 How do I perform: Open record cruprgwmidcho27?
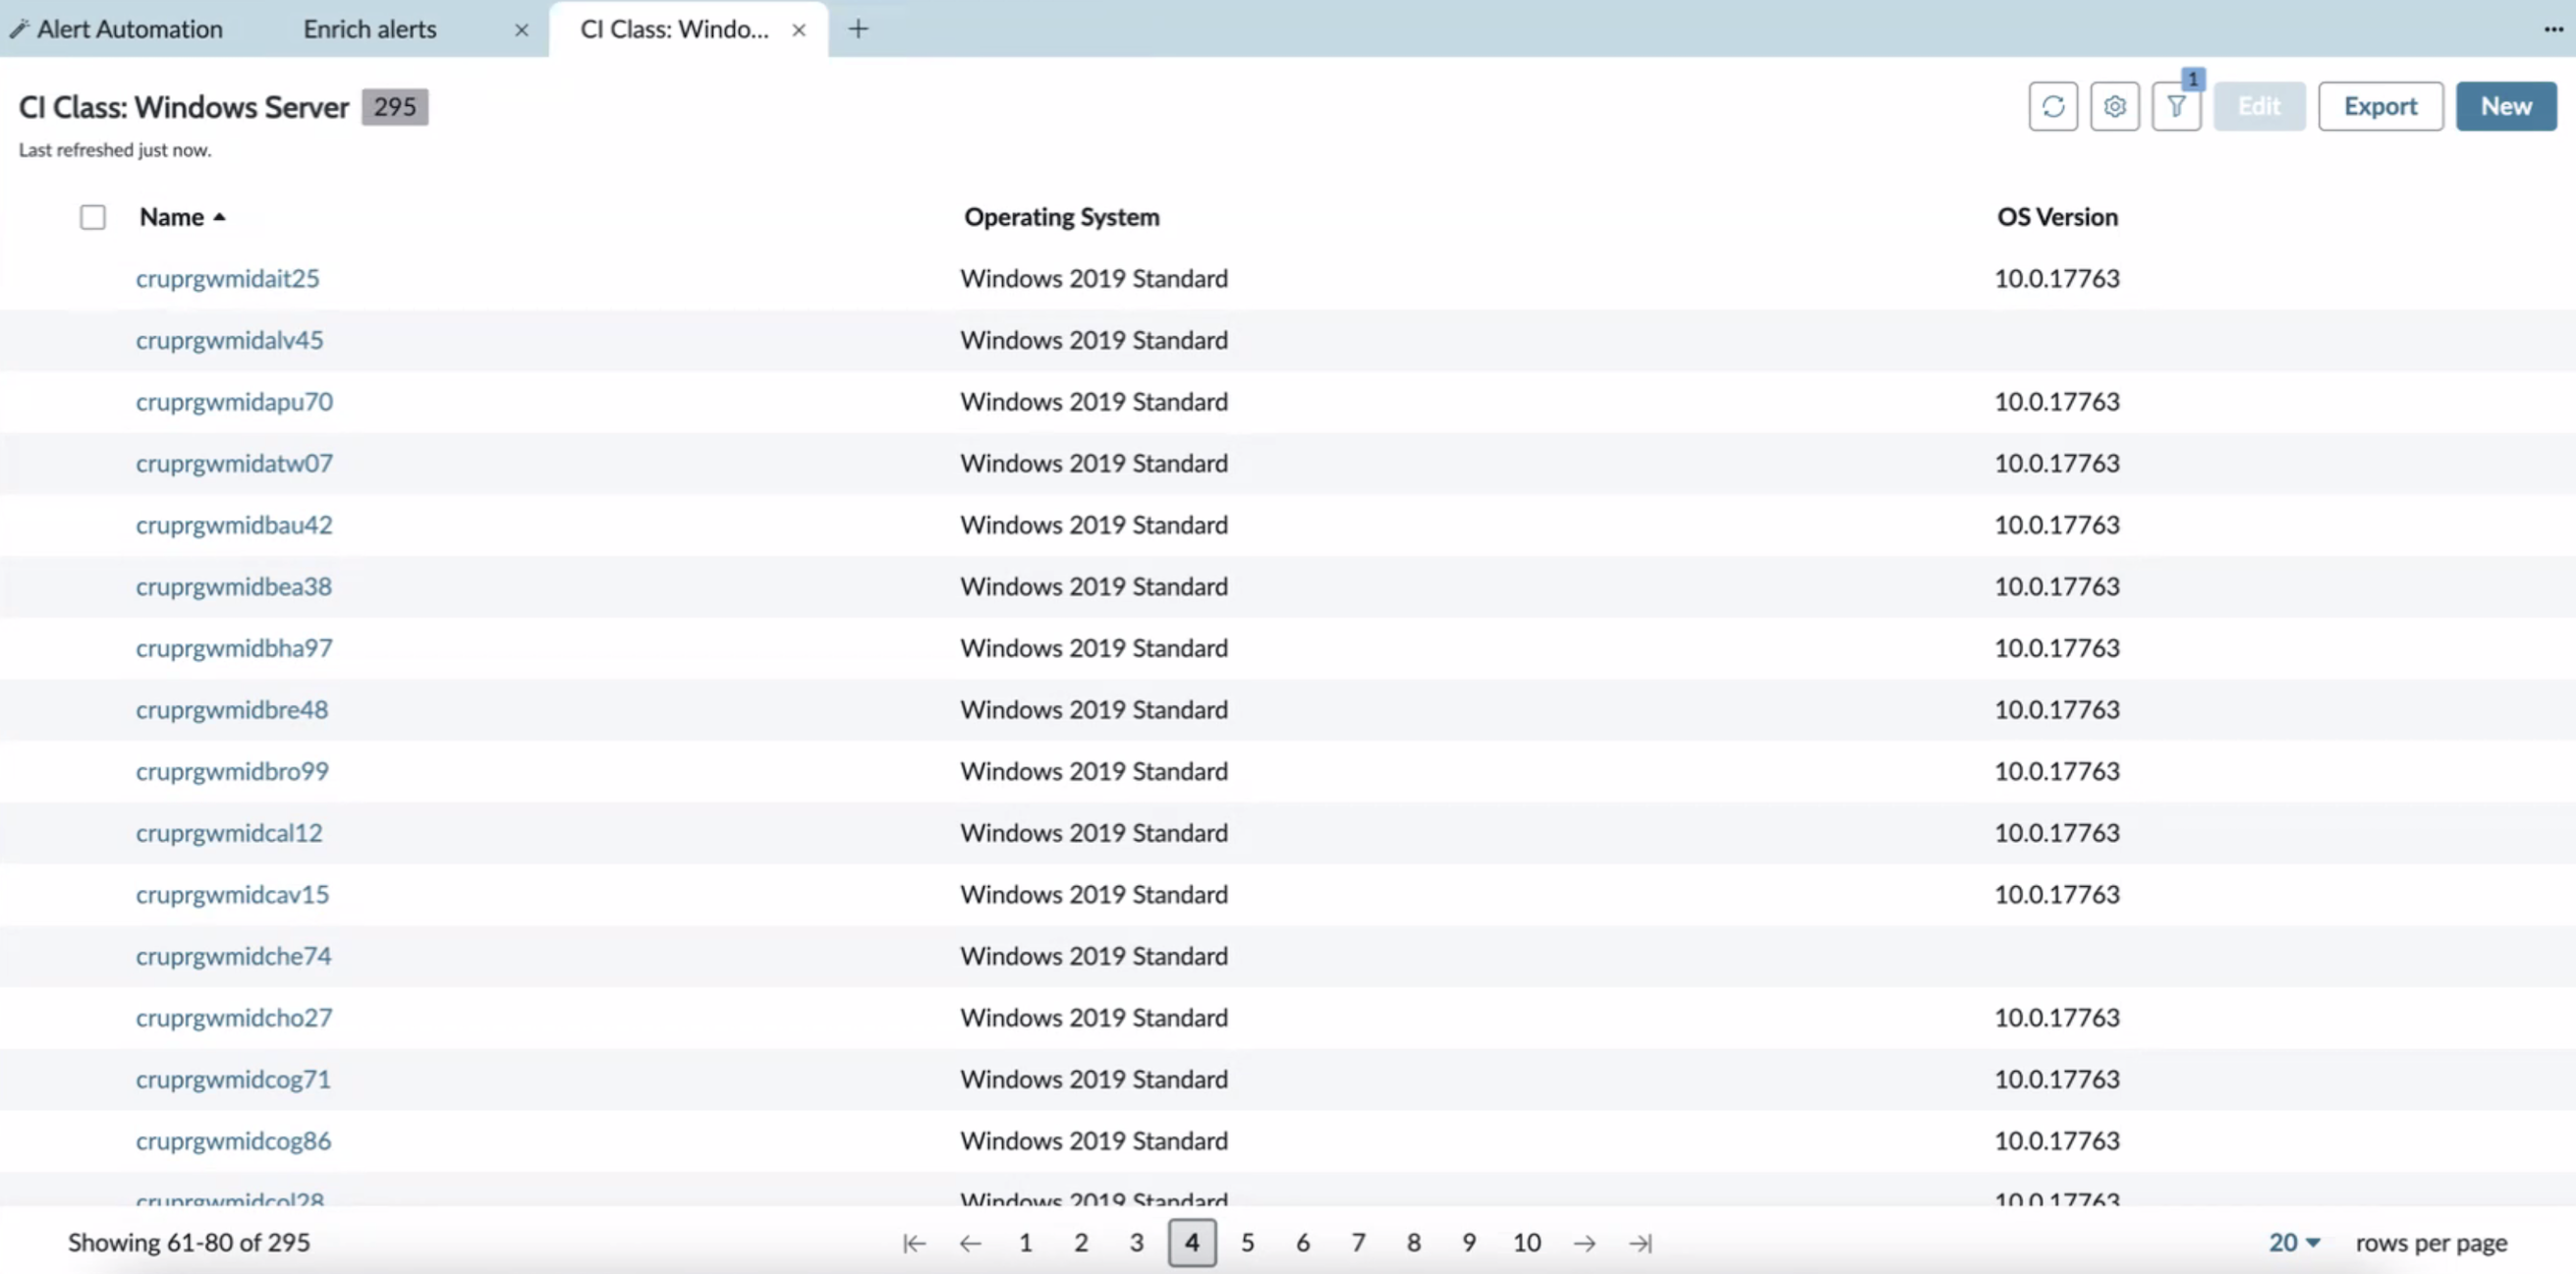(234, 1018)
